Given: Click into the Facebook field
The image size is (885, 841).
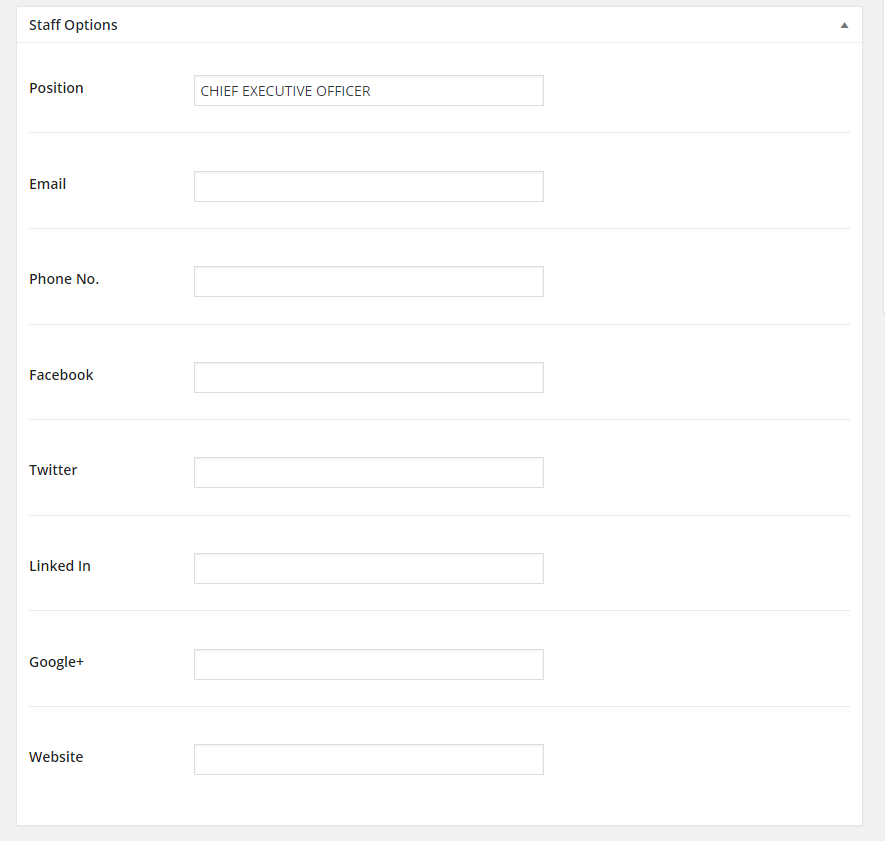Looking at the screenshot, I should pyautogui.click(x=368, y=377).
